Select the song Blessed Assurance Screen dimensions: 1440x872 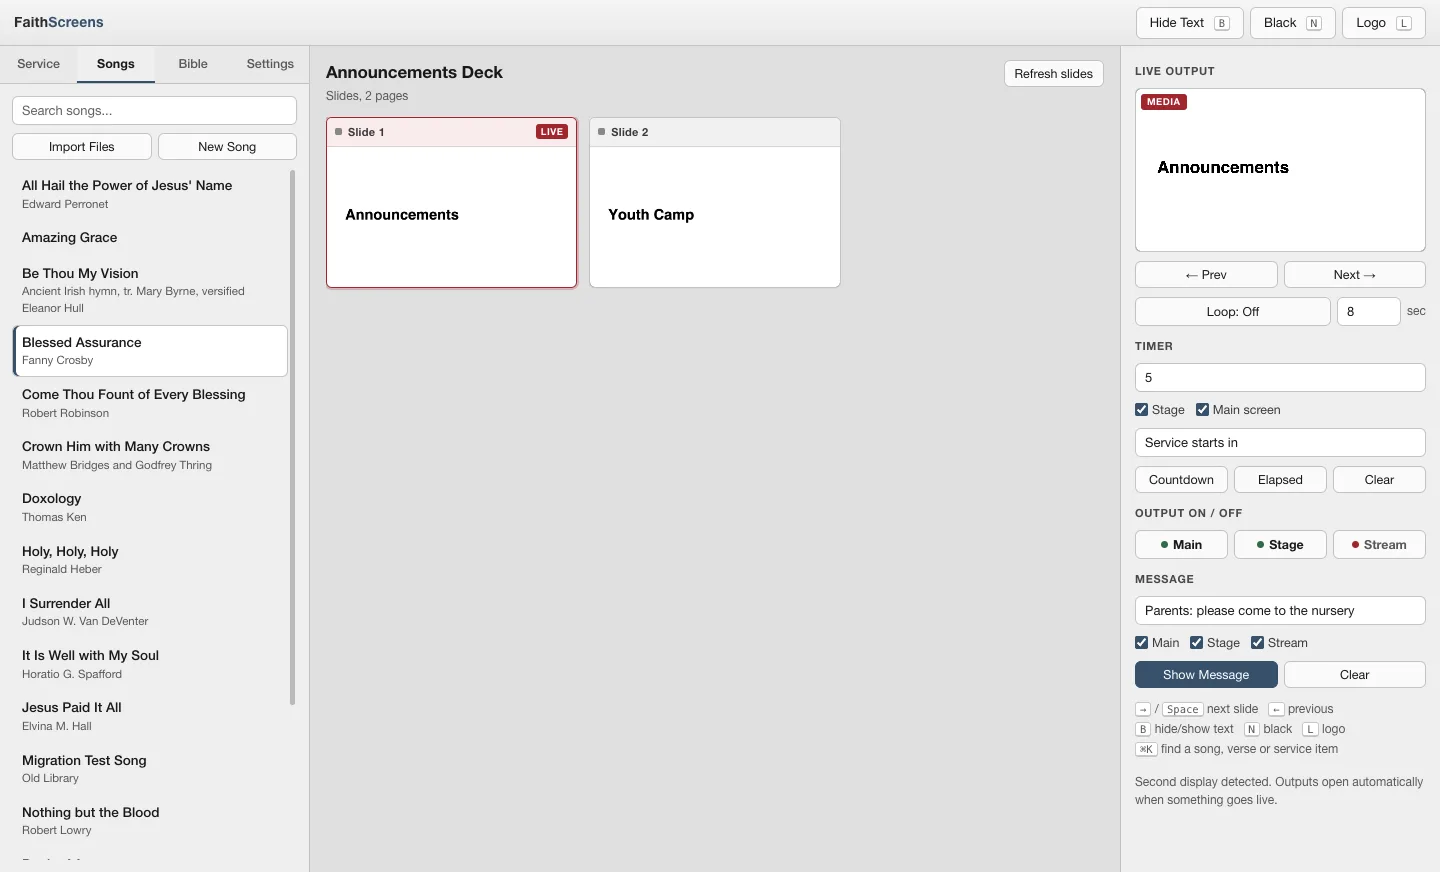pos(150,351)
